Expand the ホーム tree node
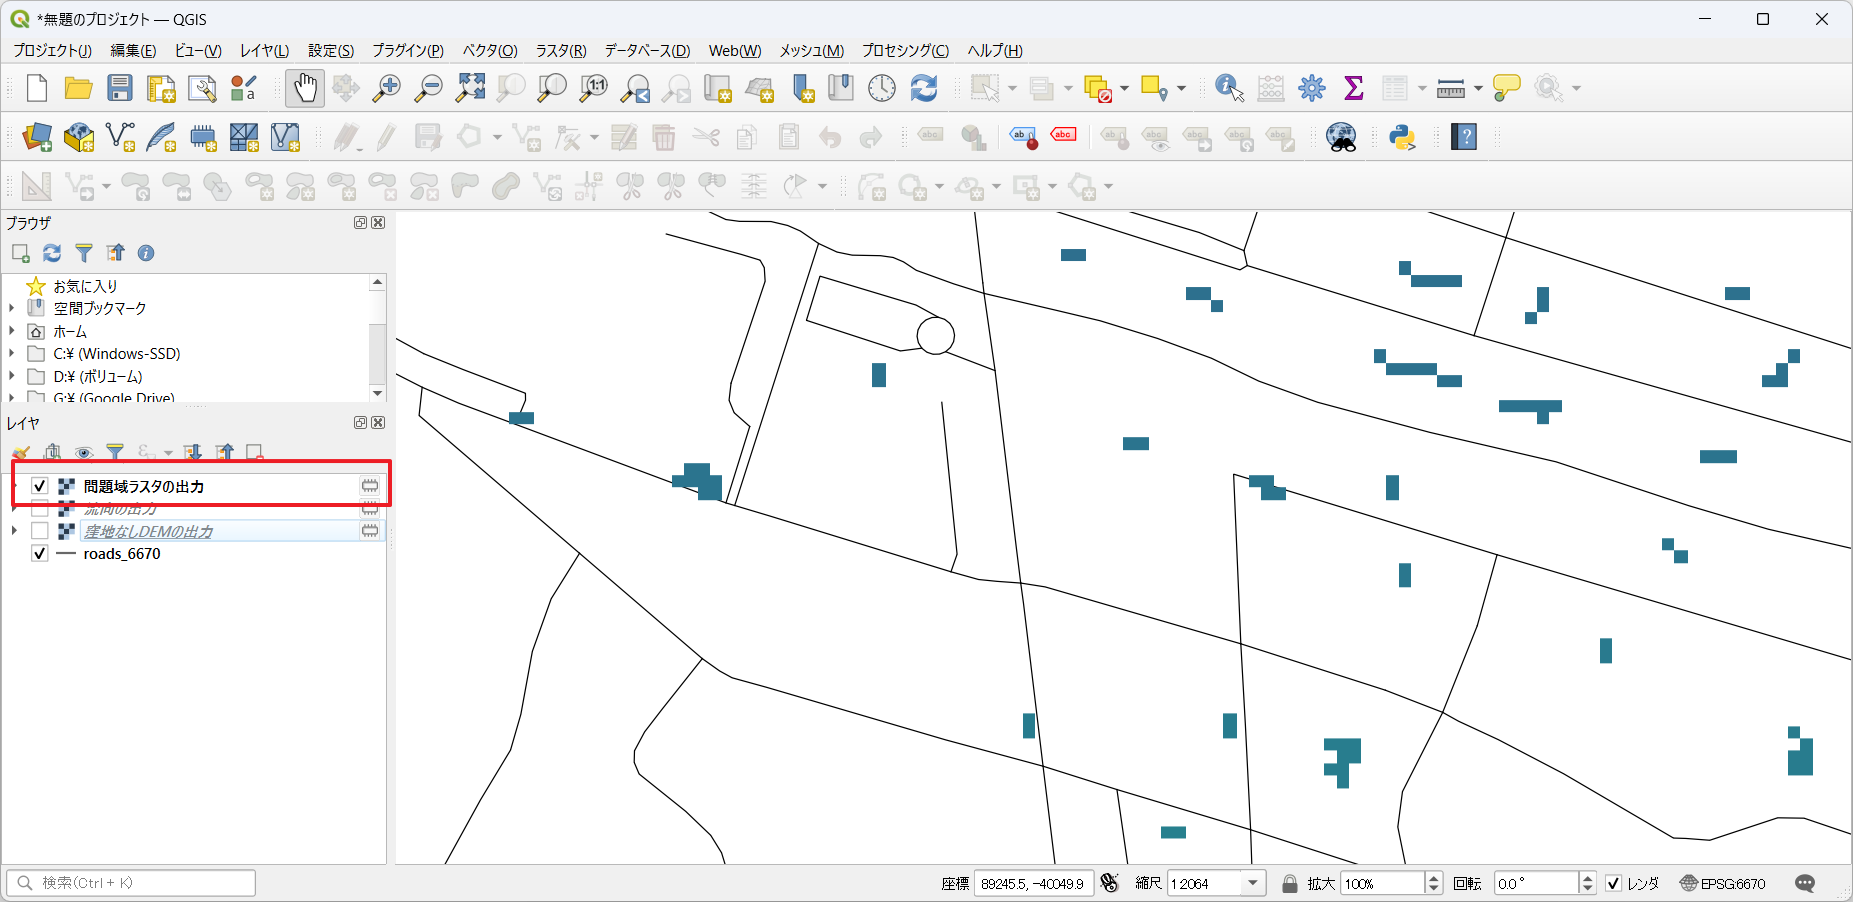Viewport: 1853px width, 902px height. (12, 331)
